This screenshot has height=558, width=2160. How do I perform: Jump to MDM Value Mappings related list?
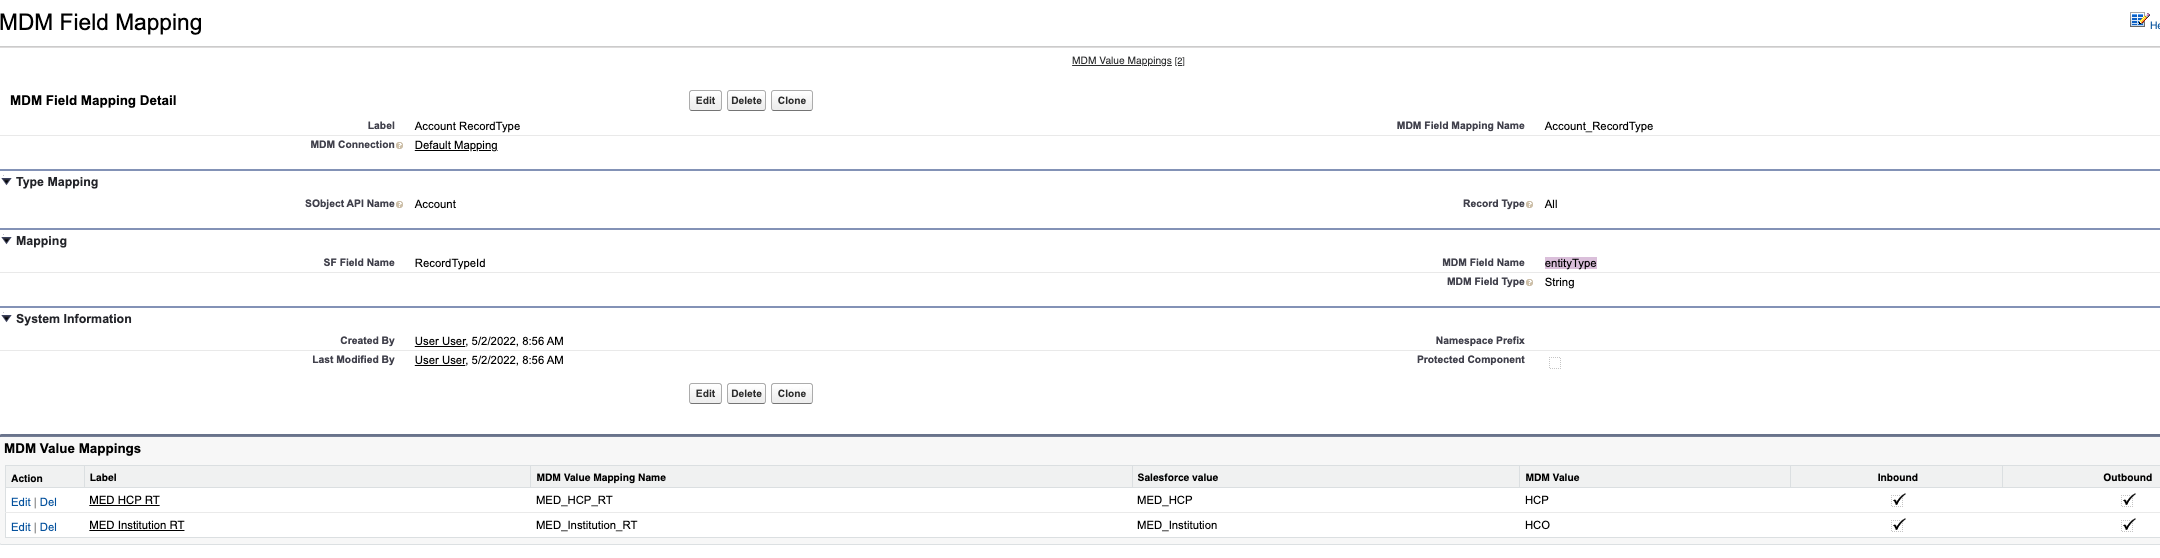click(x=1121, y=61)
